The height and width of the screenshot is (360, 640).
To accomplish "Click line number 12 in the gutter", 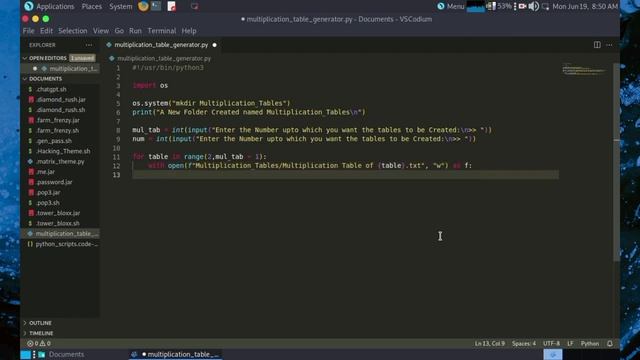I will click(x=116, y=166).
